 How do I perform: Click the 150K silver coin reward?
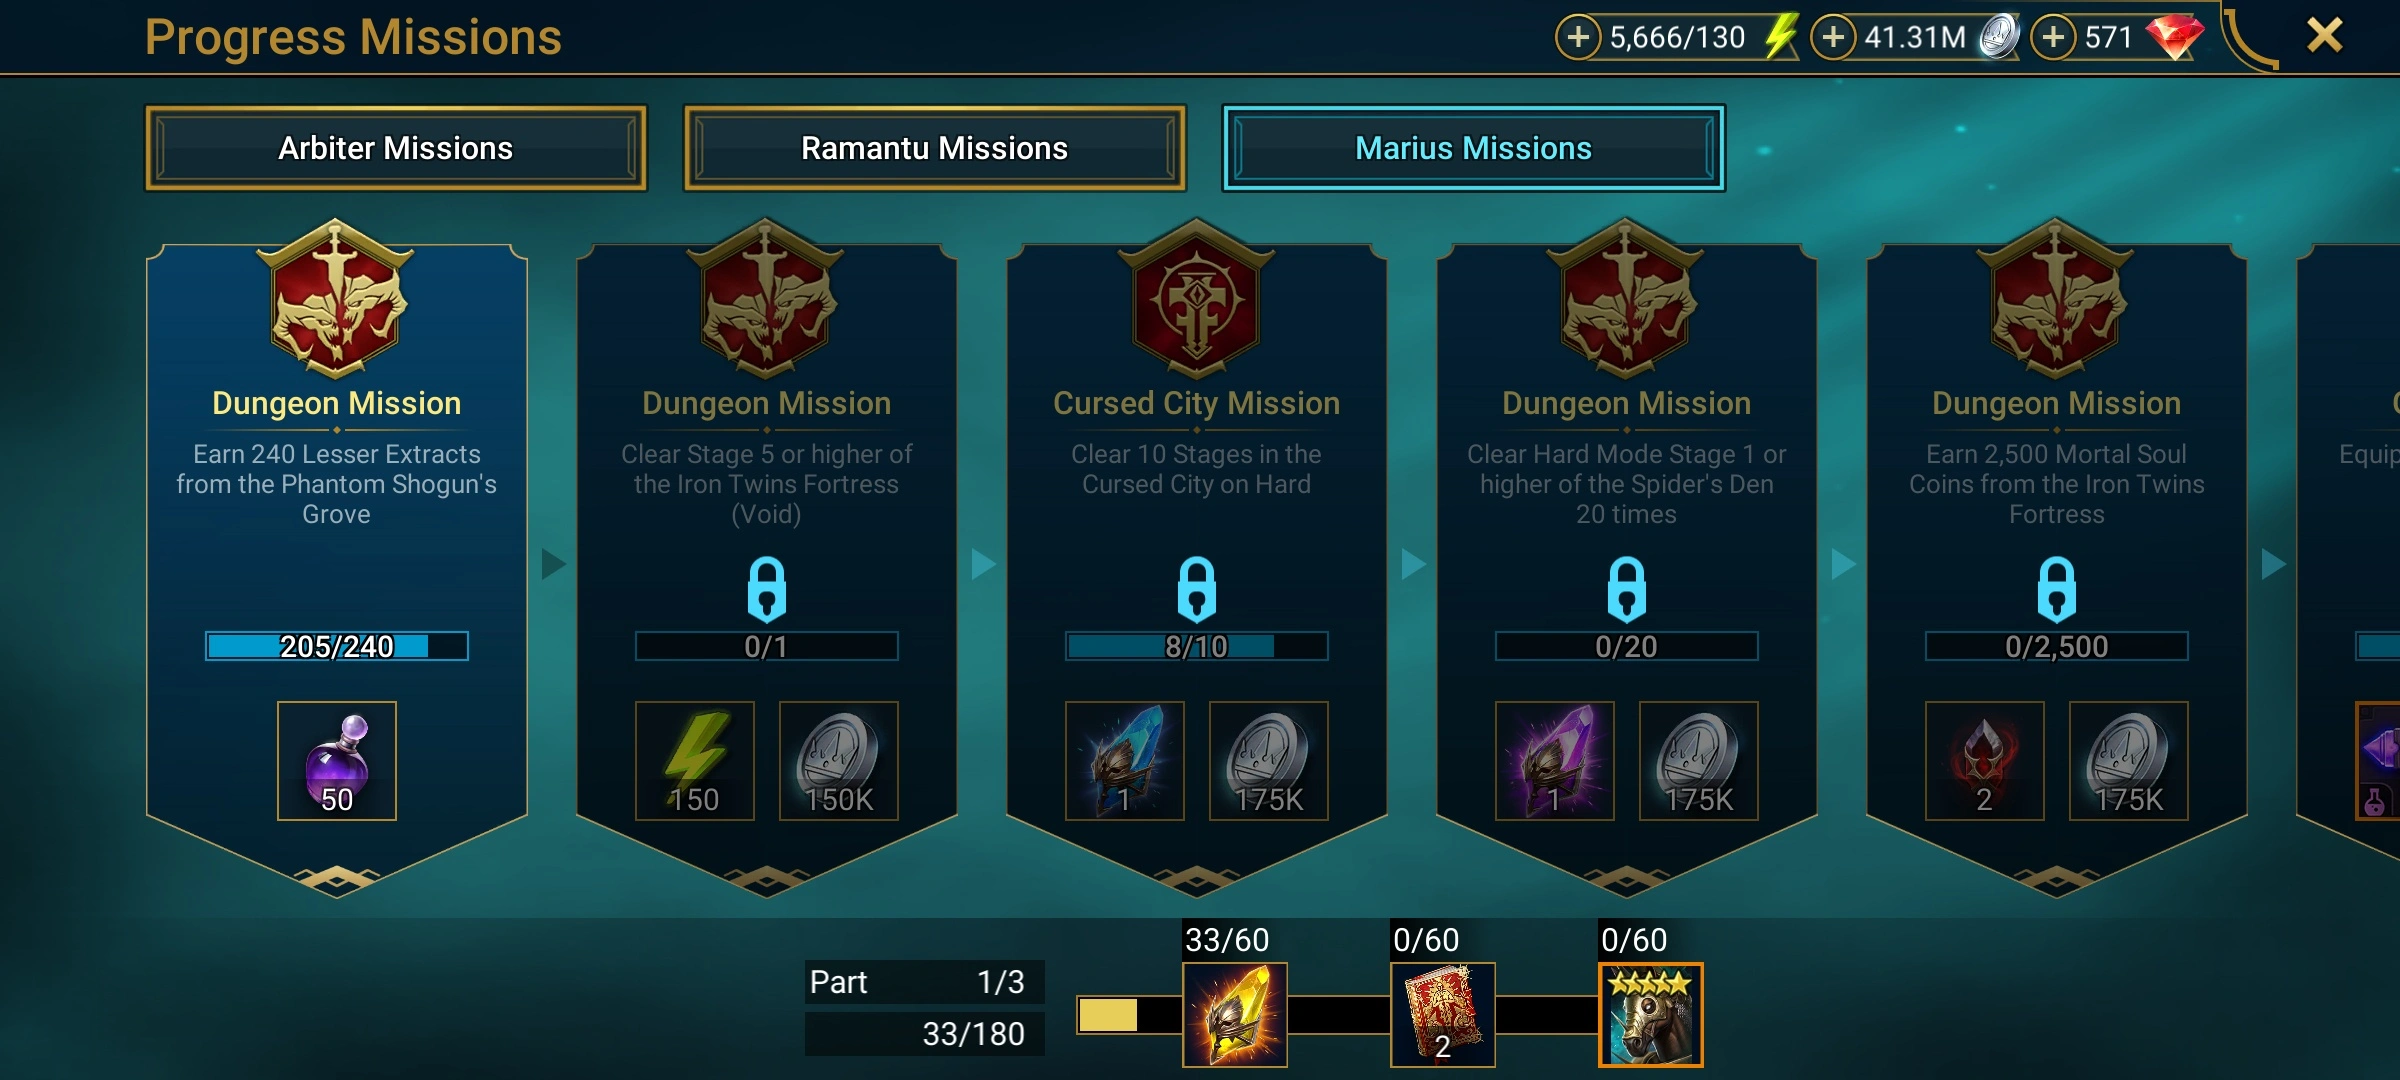839,761
